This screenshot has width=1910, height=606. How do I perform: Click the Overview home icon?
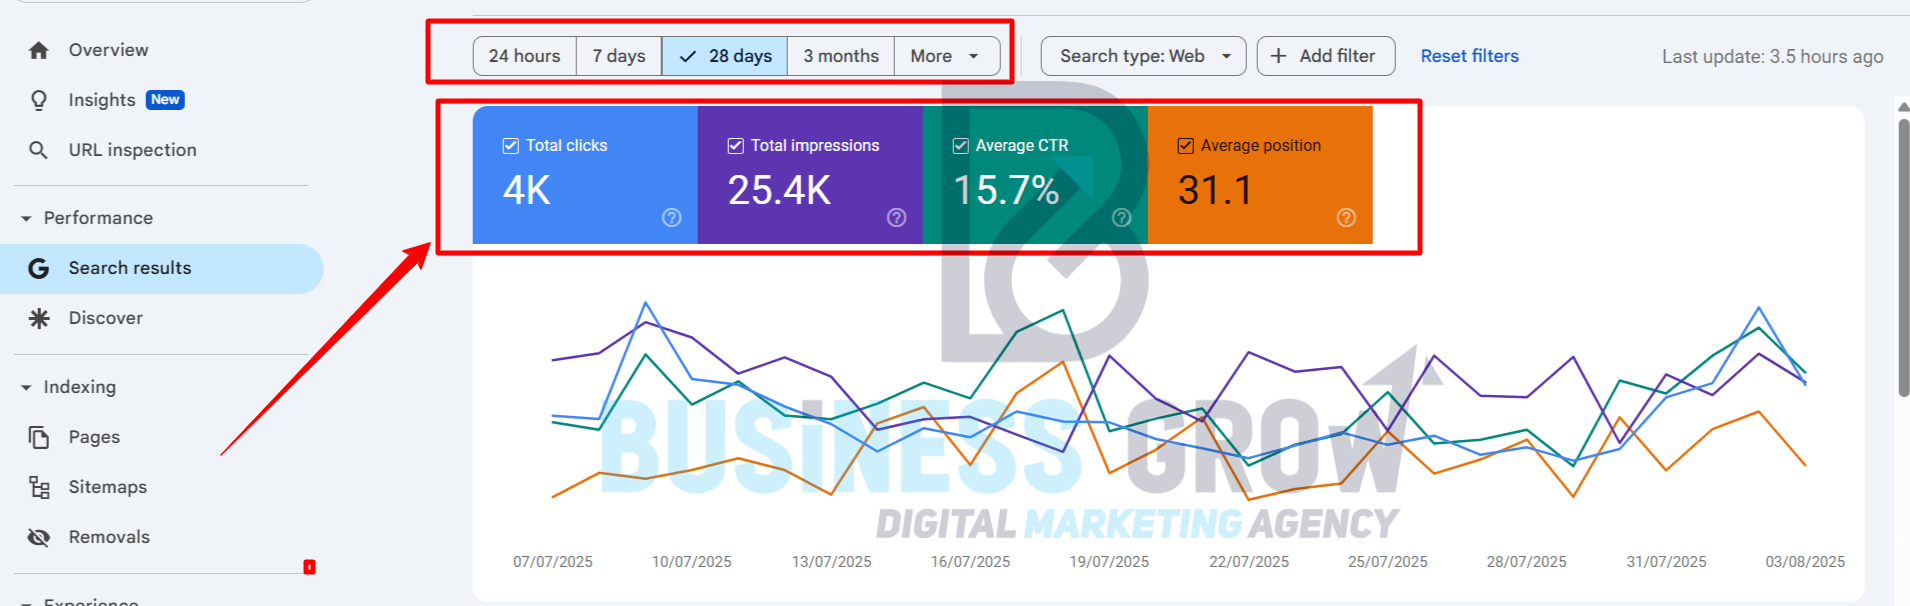[39, 50]
